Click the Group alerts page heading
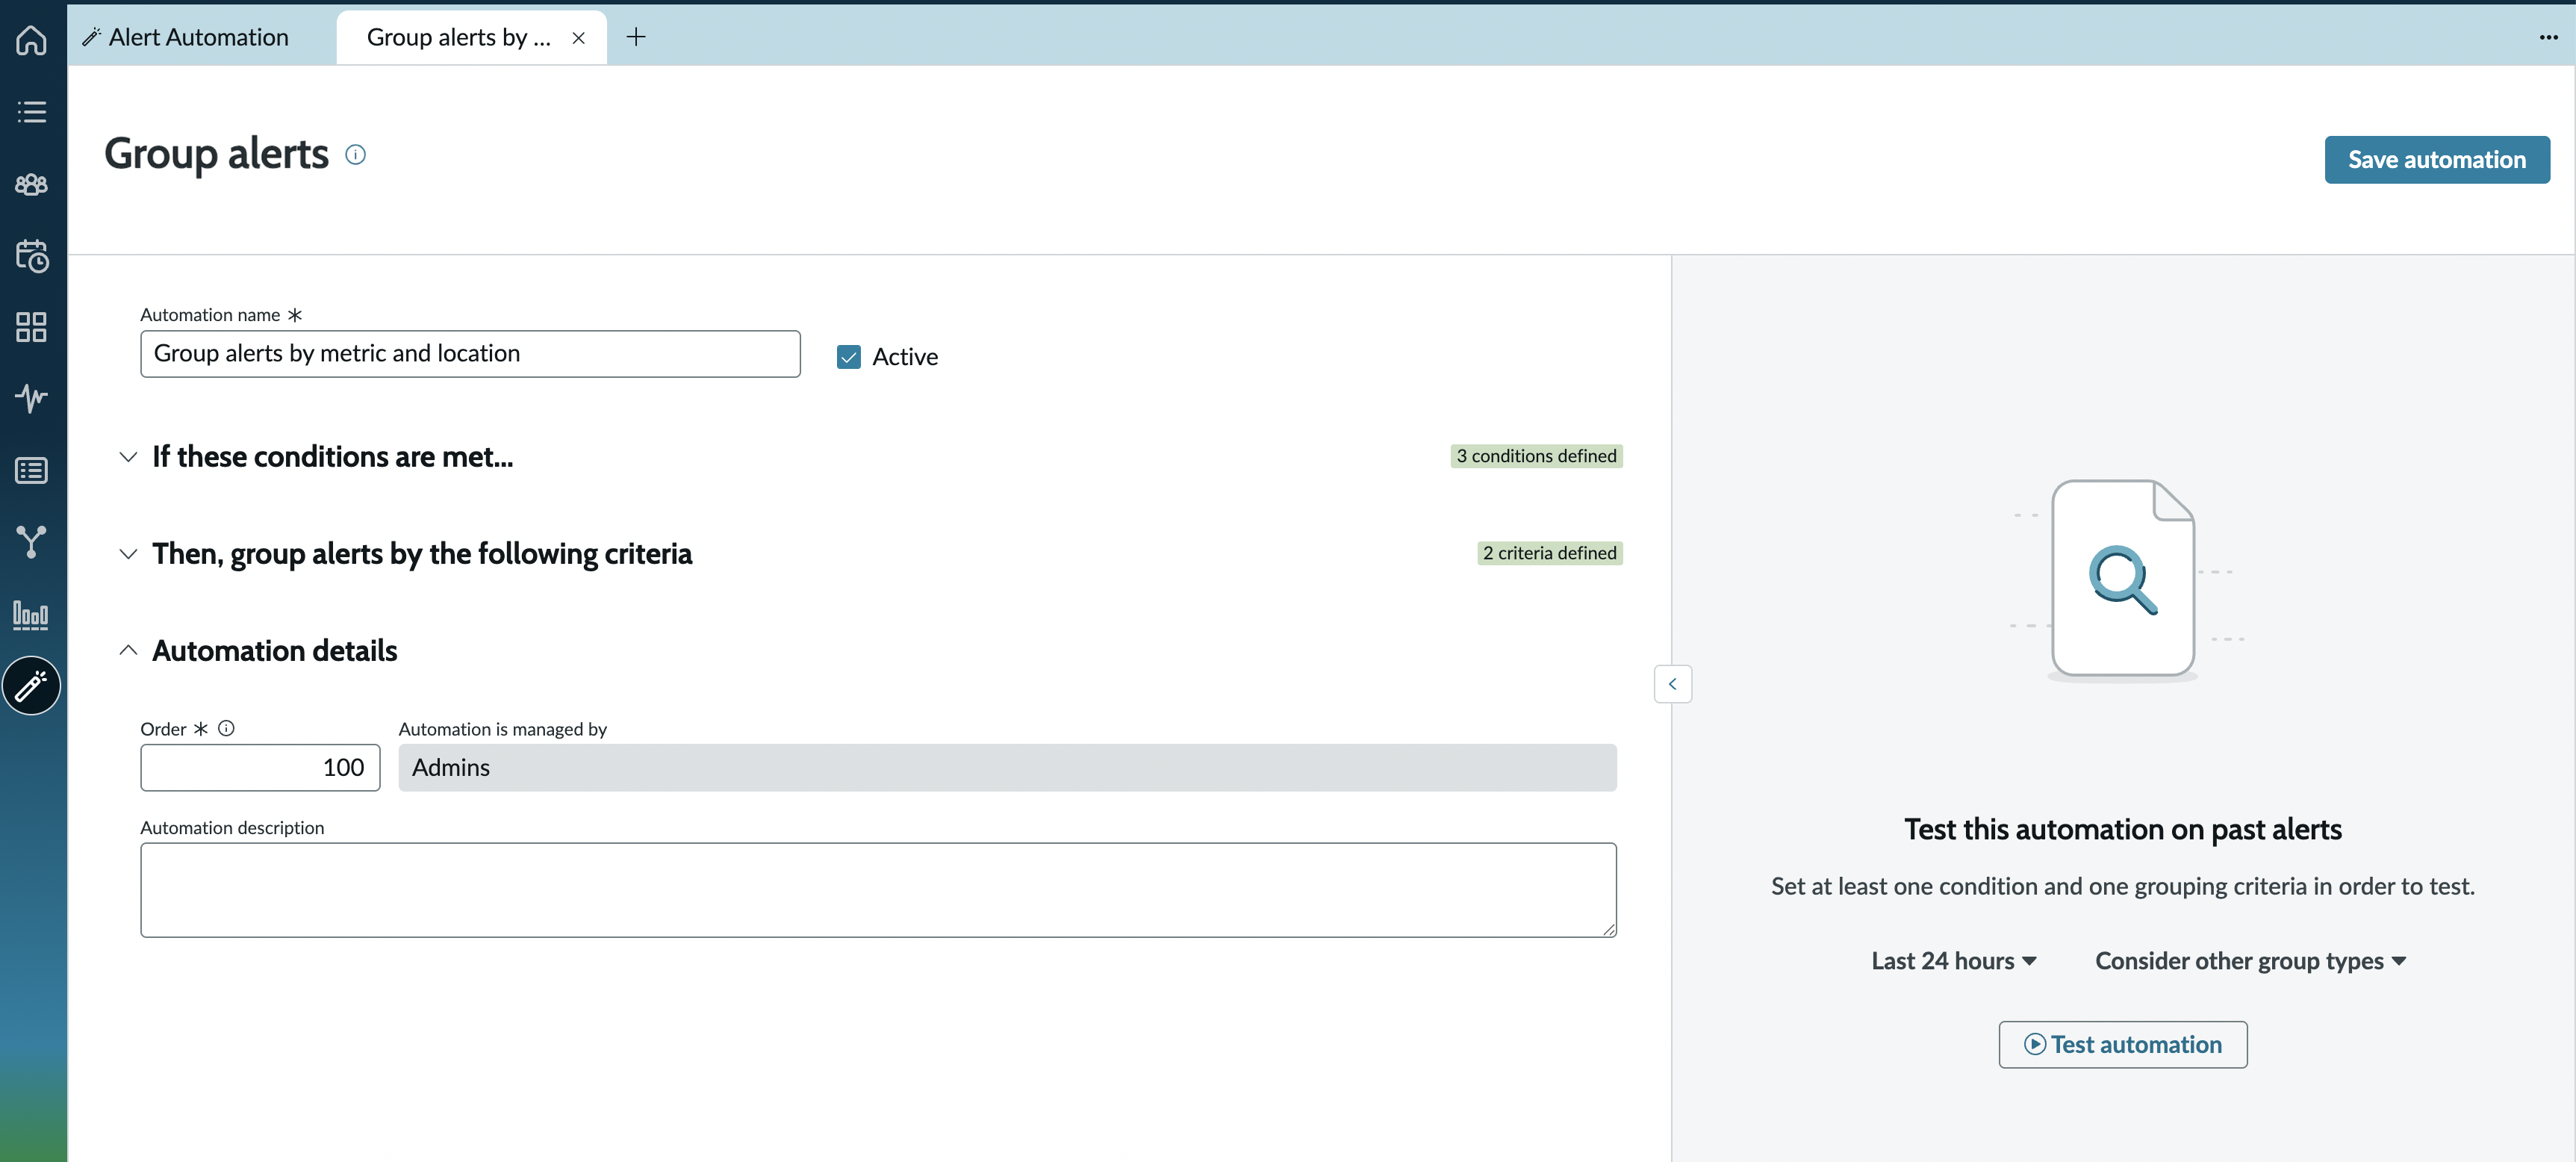The image size is (2576, 1162). [217, 154]
